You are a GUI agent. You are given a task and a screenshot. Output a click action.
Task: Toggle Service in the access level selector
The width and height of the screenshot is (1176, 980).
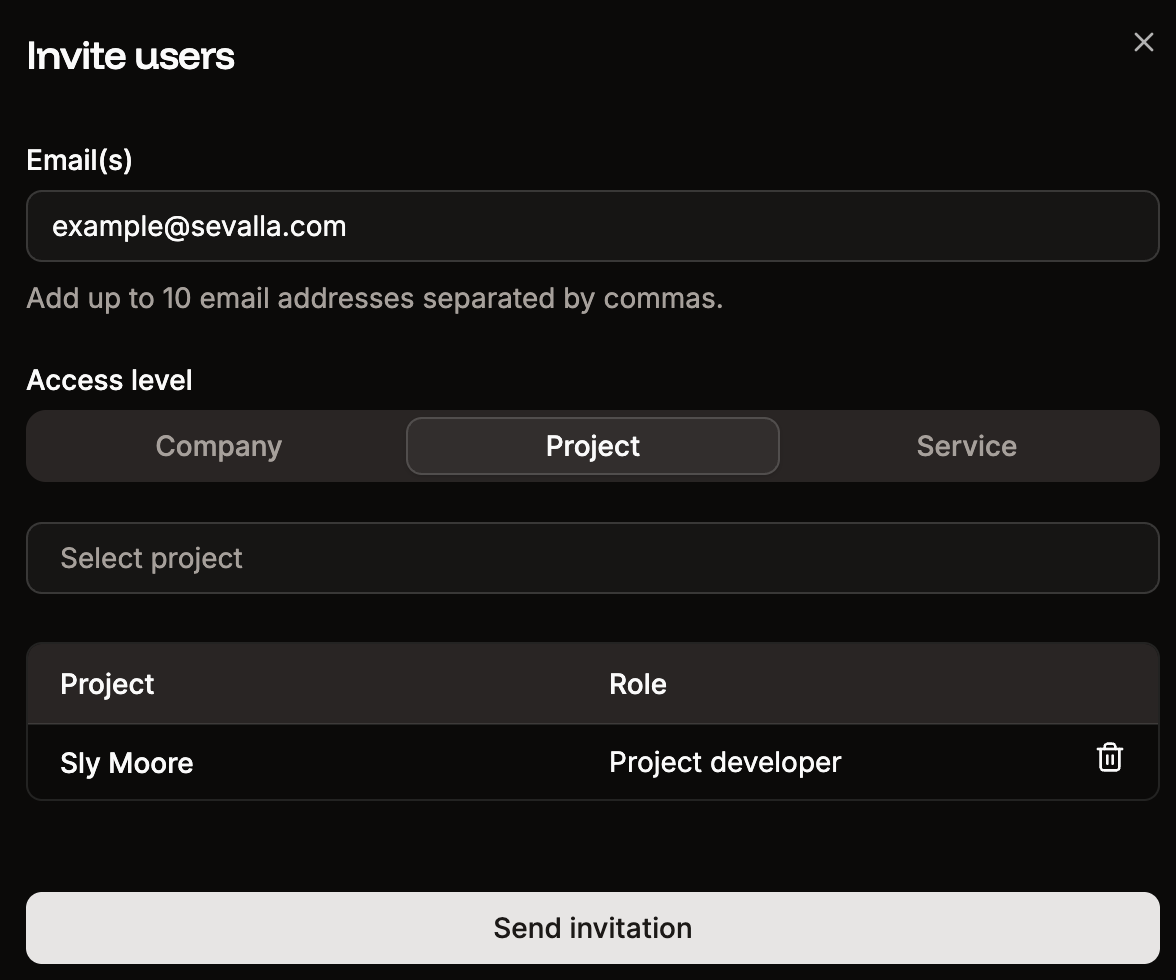coord(966,446)
